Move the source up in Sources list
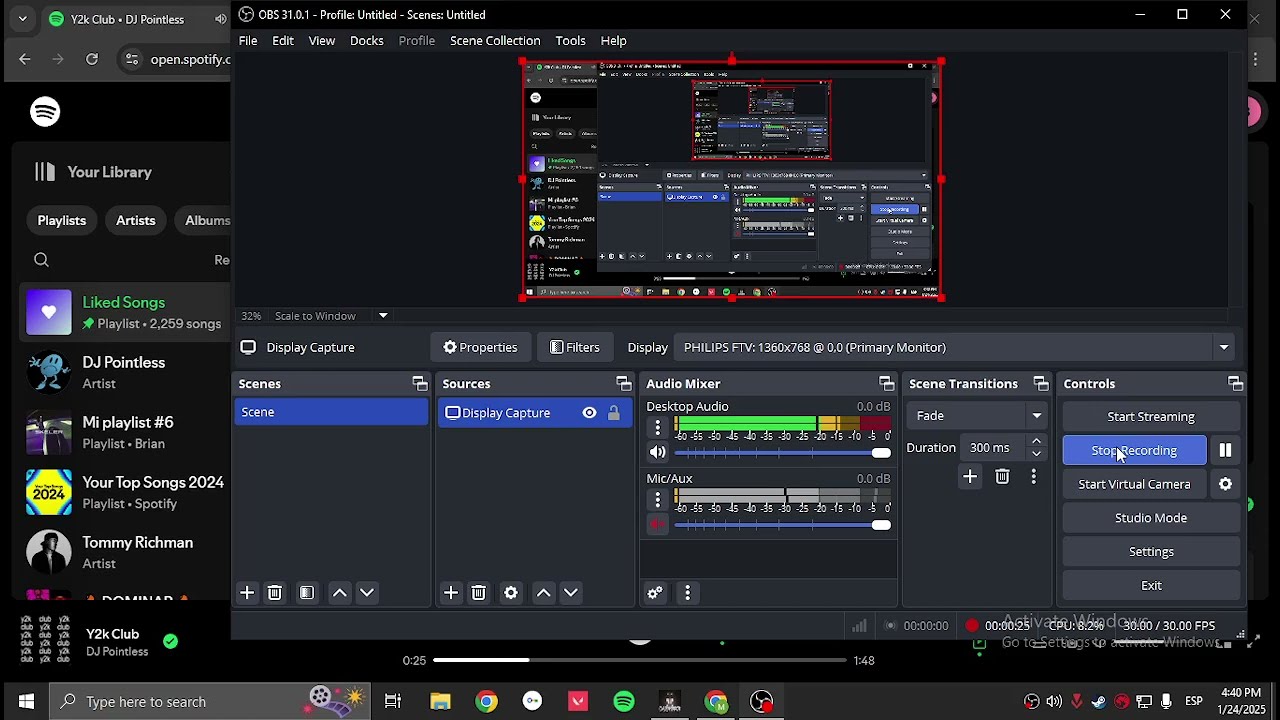The image size is (1280, 720). pos(544,593)
